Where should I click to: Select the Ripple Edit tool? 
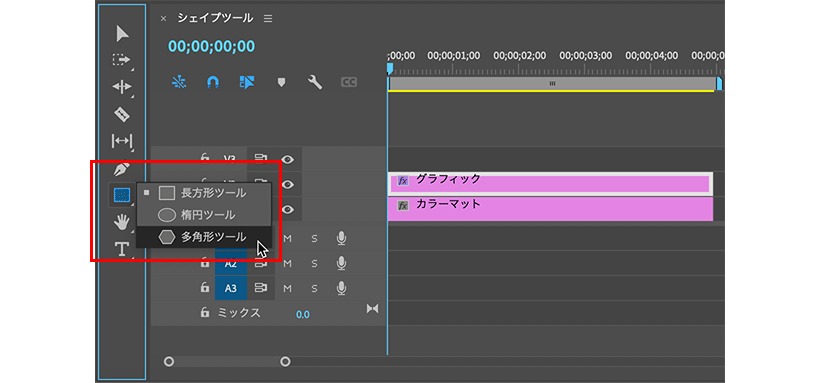click(121, 87)
